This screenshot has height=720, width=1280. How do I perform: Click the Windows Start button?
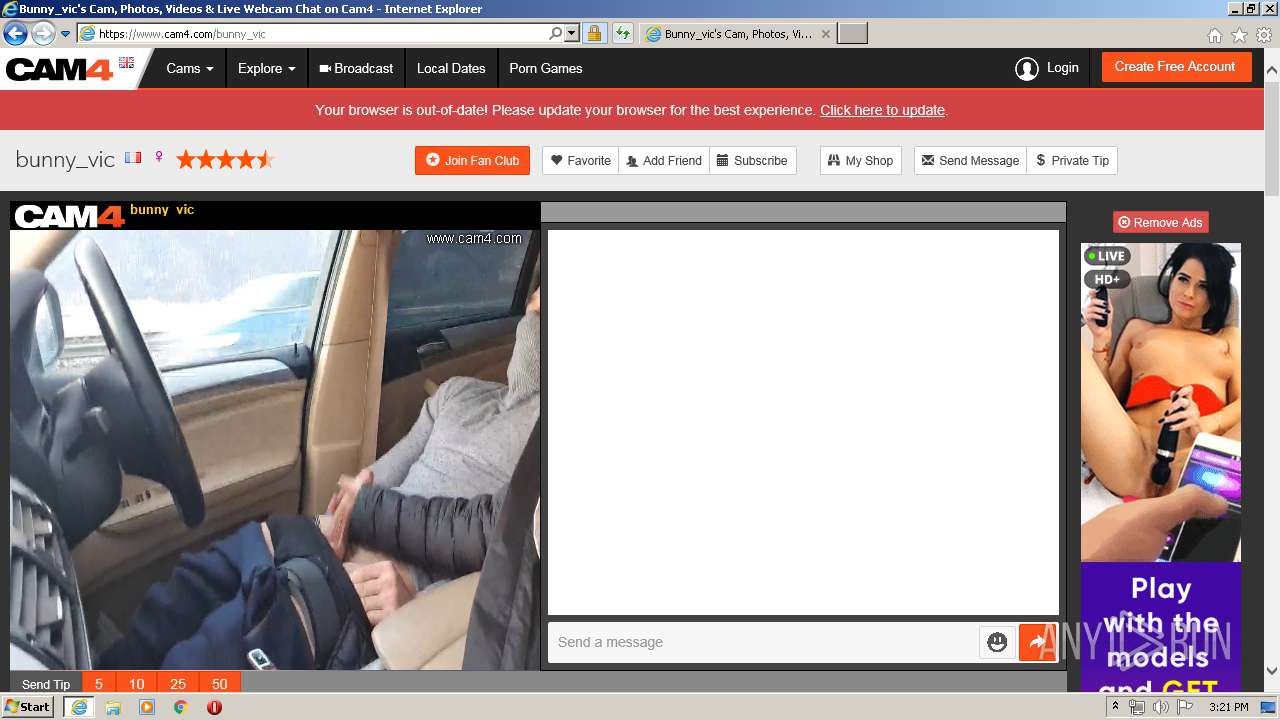[x=27, y=706]
